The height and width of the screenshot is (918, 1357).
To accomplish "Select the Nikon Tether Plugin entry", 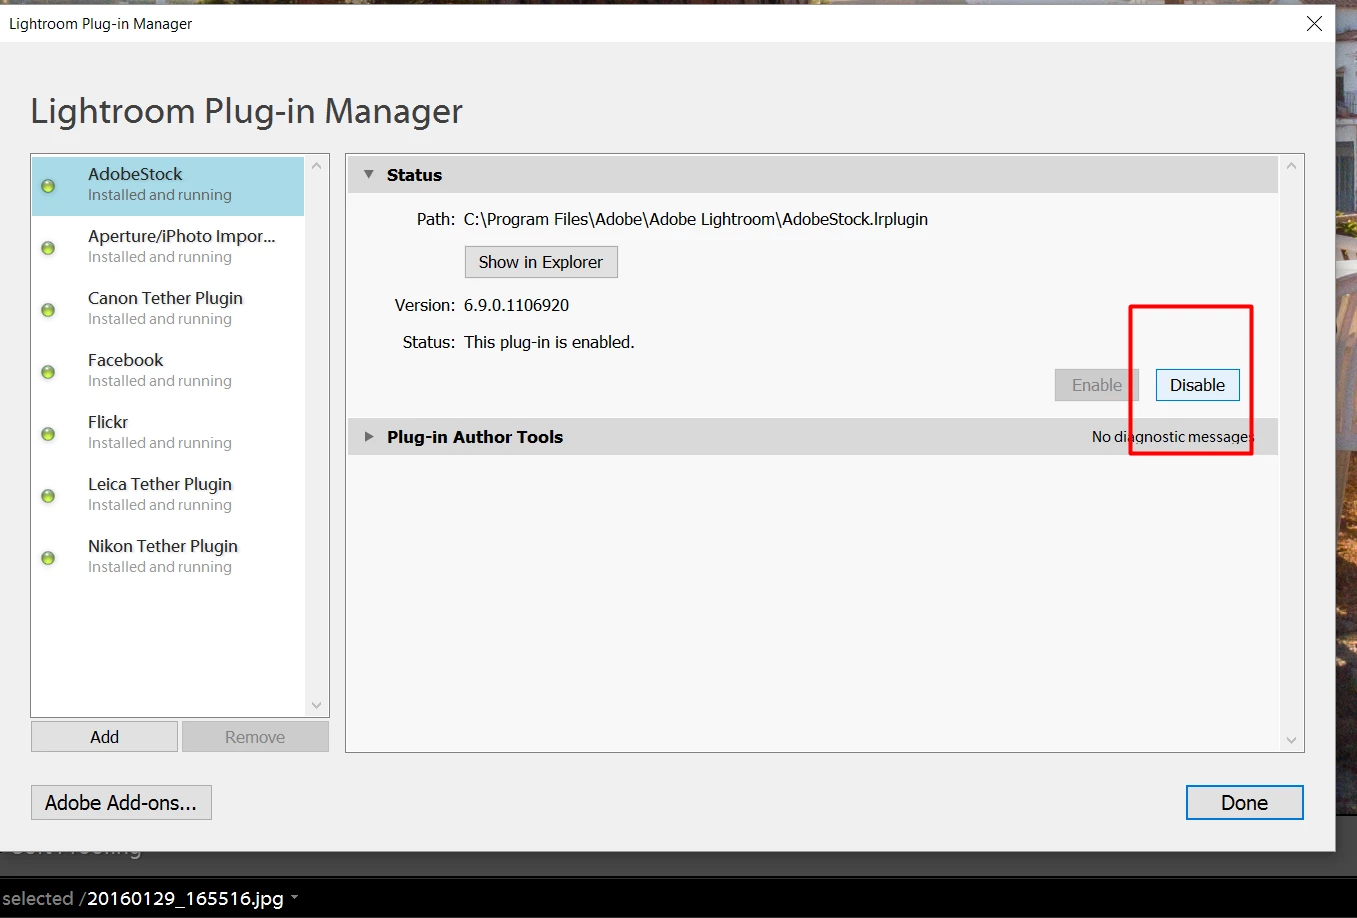I will (x=168, y=557).
